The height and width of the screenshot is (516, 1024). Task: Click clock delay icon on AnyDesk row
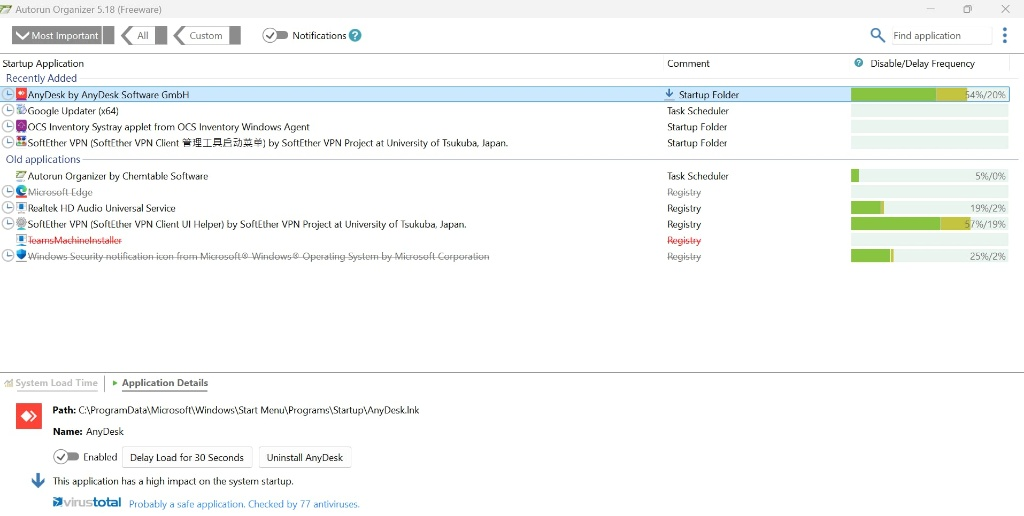pyautogui.click(x=8, y=95)
